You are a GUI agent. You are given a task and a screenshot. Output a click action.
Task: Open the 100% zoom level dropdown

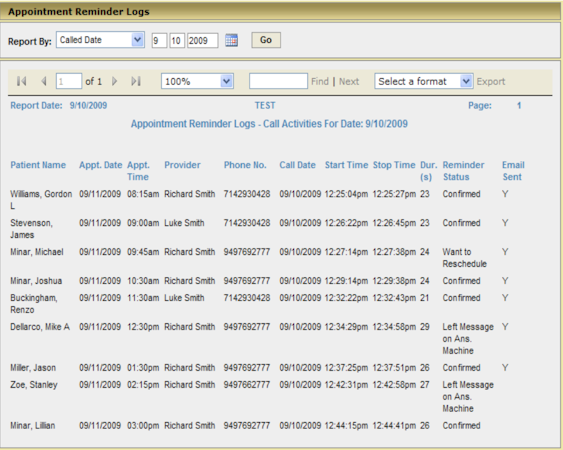197,81
